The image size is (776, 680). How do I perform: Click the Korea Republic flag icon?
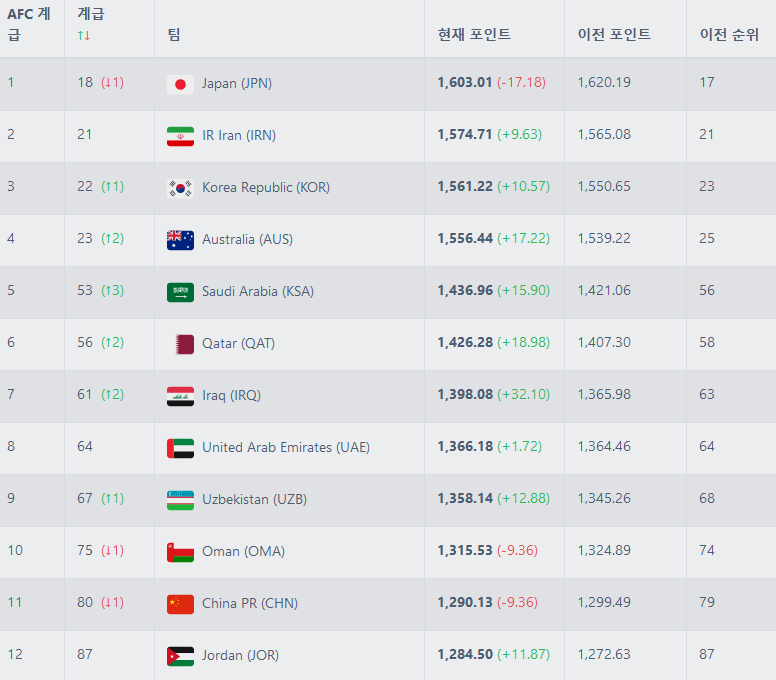pos(180,188)
